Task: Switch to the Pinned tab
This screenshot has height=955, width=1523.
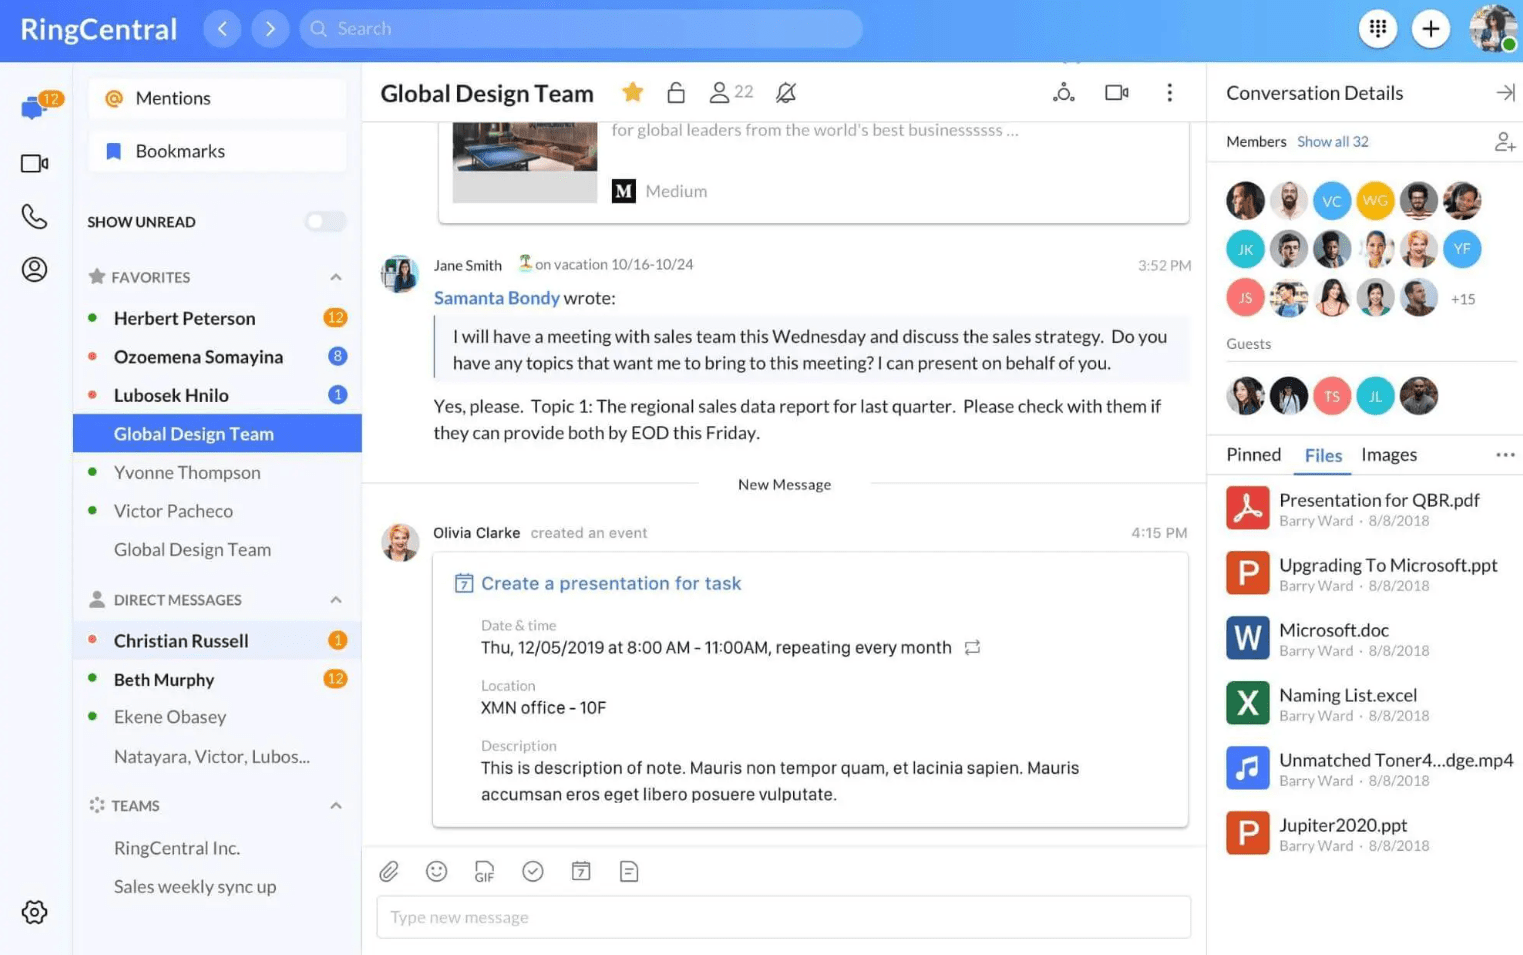Action: tap(1252, 455)
